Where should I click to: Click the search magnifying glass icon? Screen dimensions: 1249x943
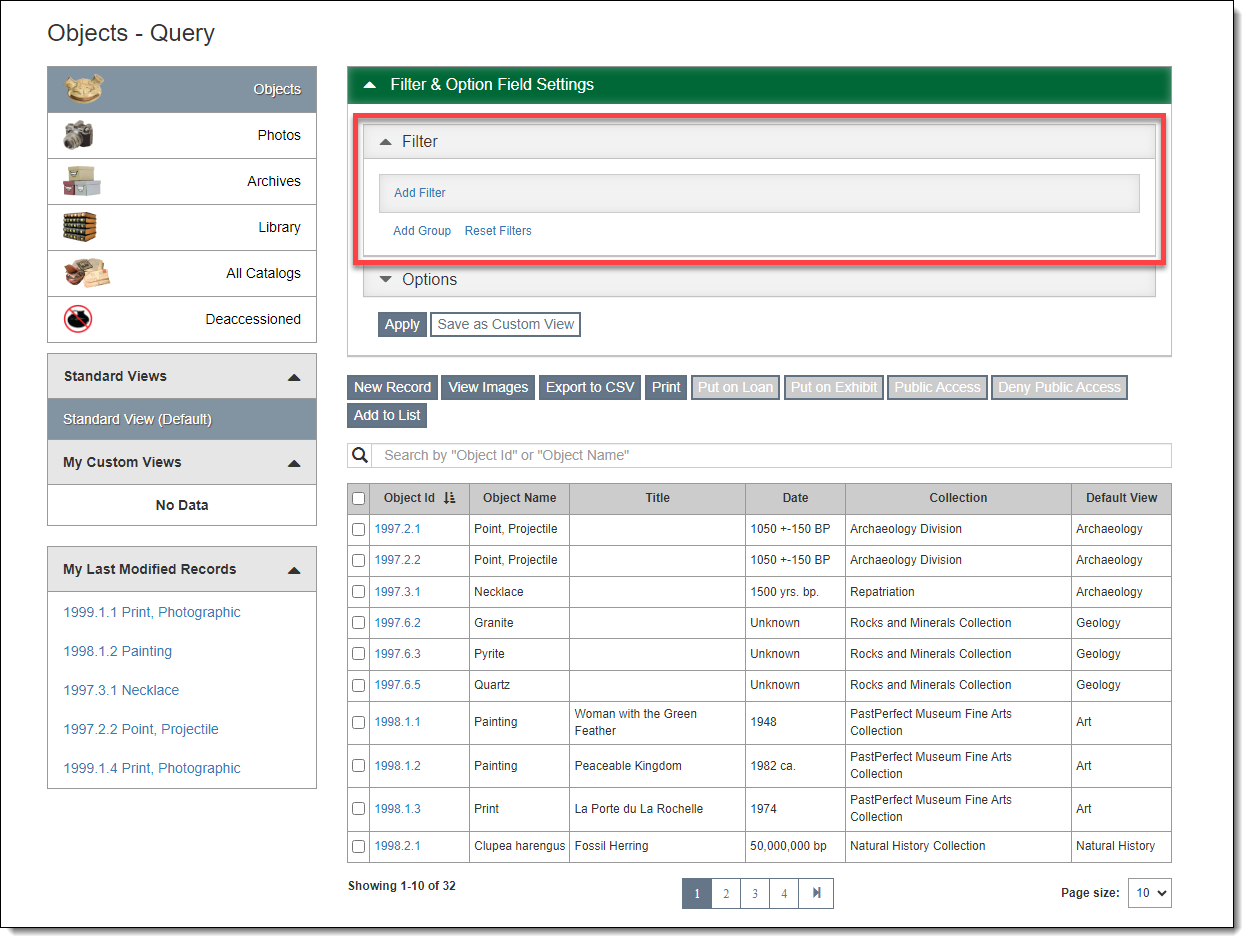point(360,455)
